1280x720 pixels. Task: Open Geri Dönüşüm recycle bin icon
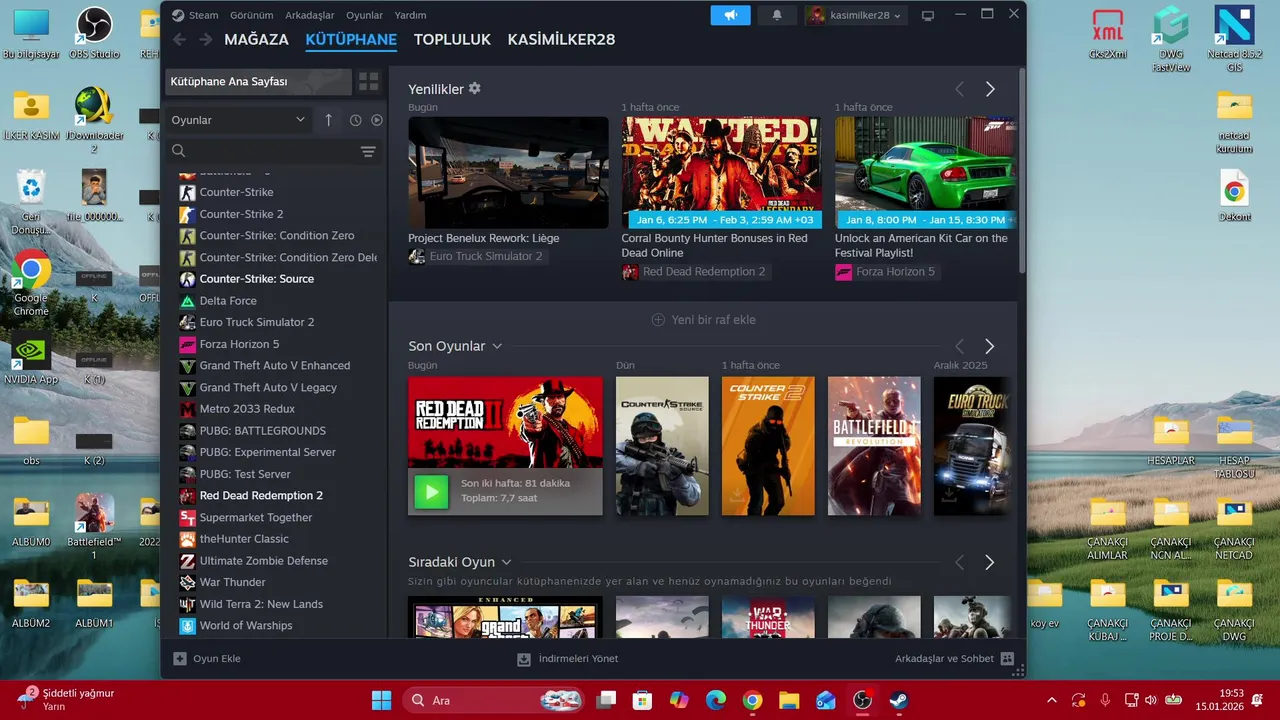pyautogui.click(x=31, y=200)
